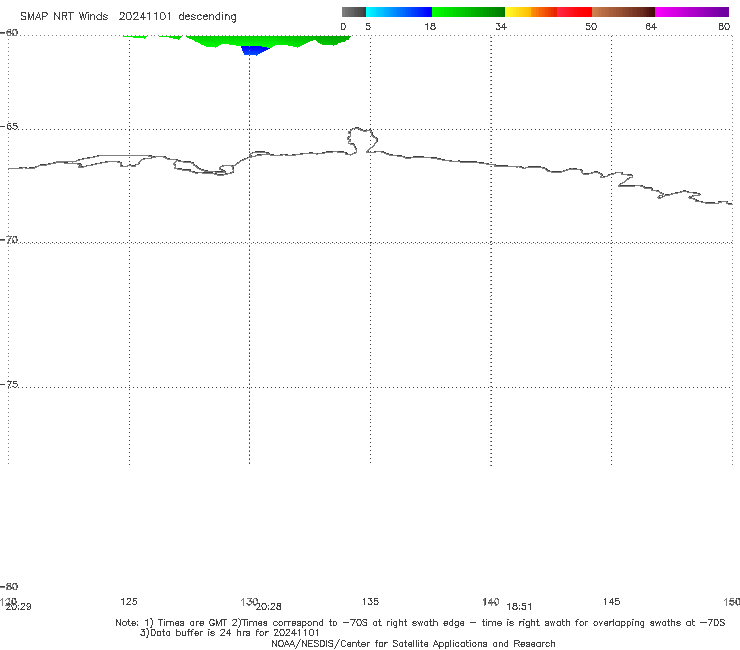Click the longitude label '135'
The image size is (740, 650).
370,601
